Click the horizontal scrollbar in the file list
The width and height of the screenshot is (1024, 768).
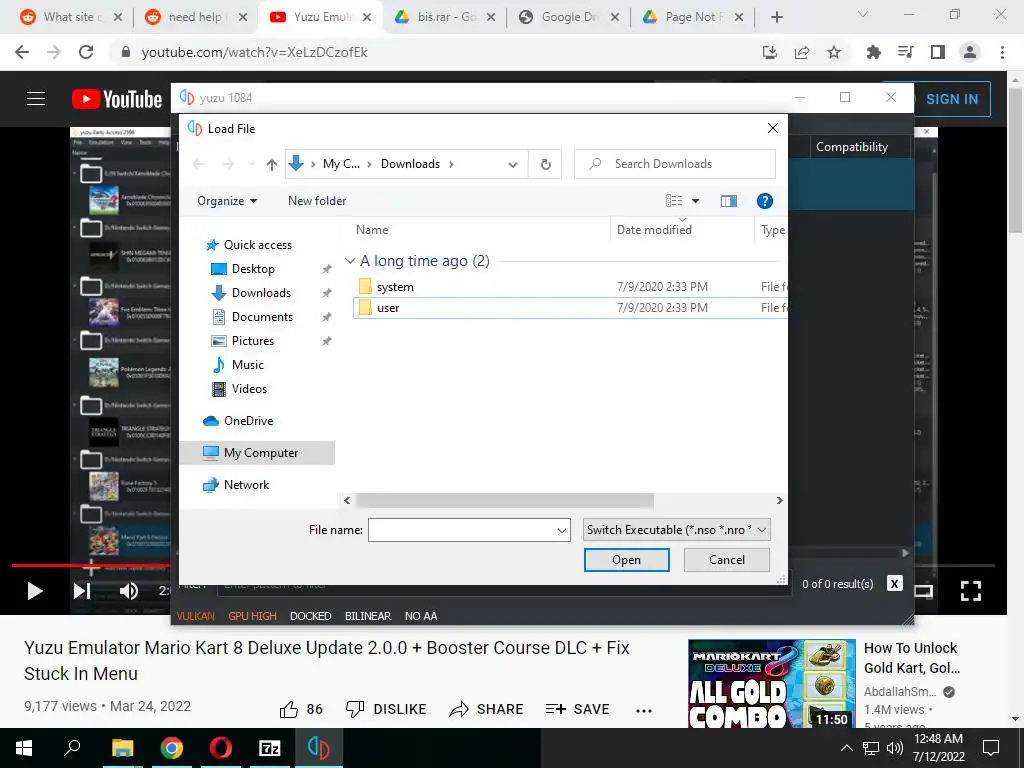504,501
